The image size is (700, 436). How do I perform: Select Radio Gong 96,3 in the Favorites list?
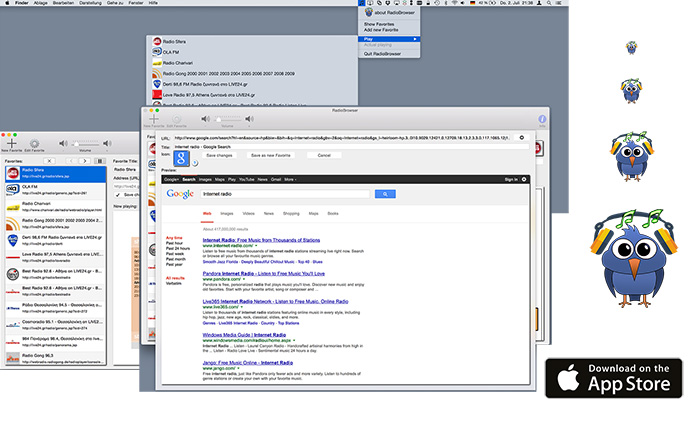tap(56, 358)
